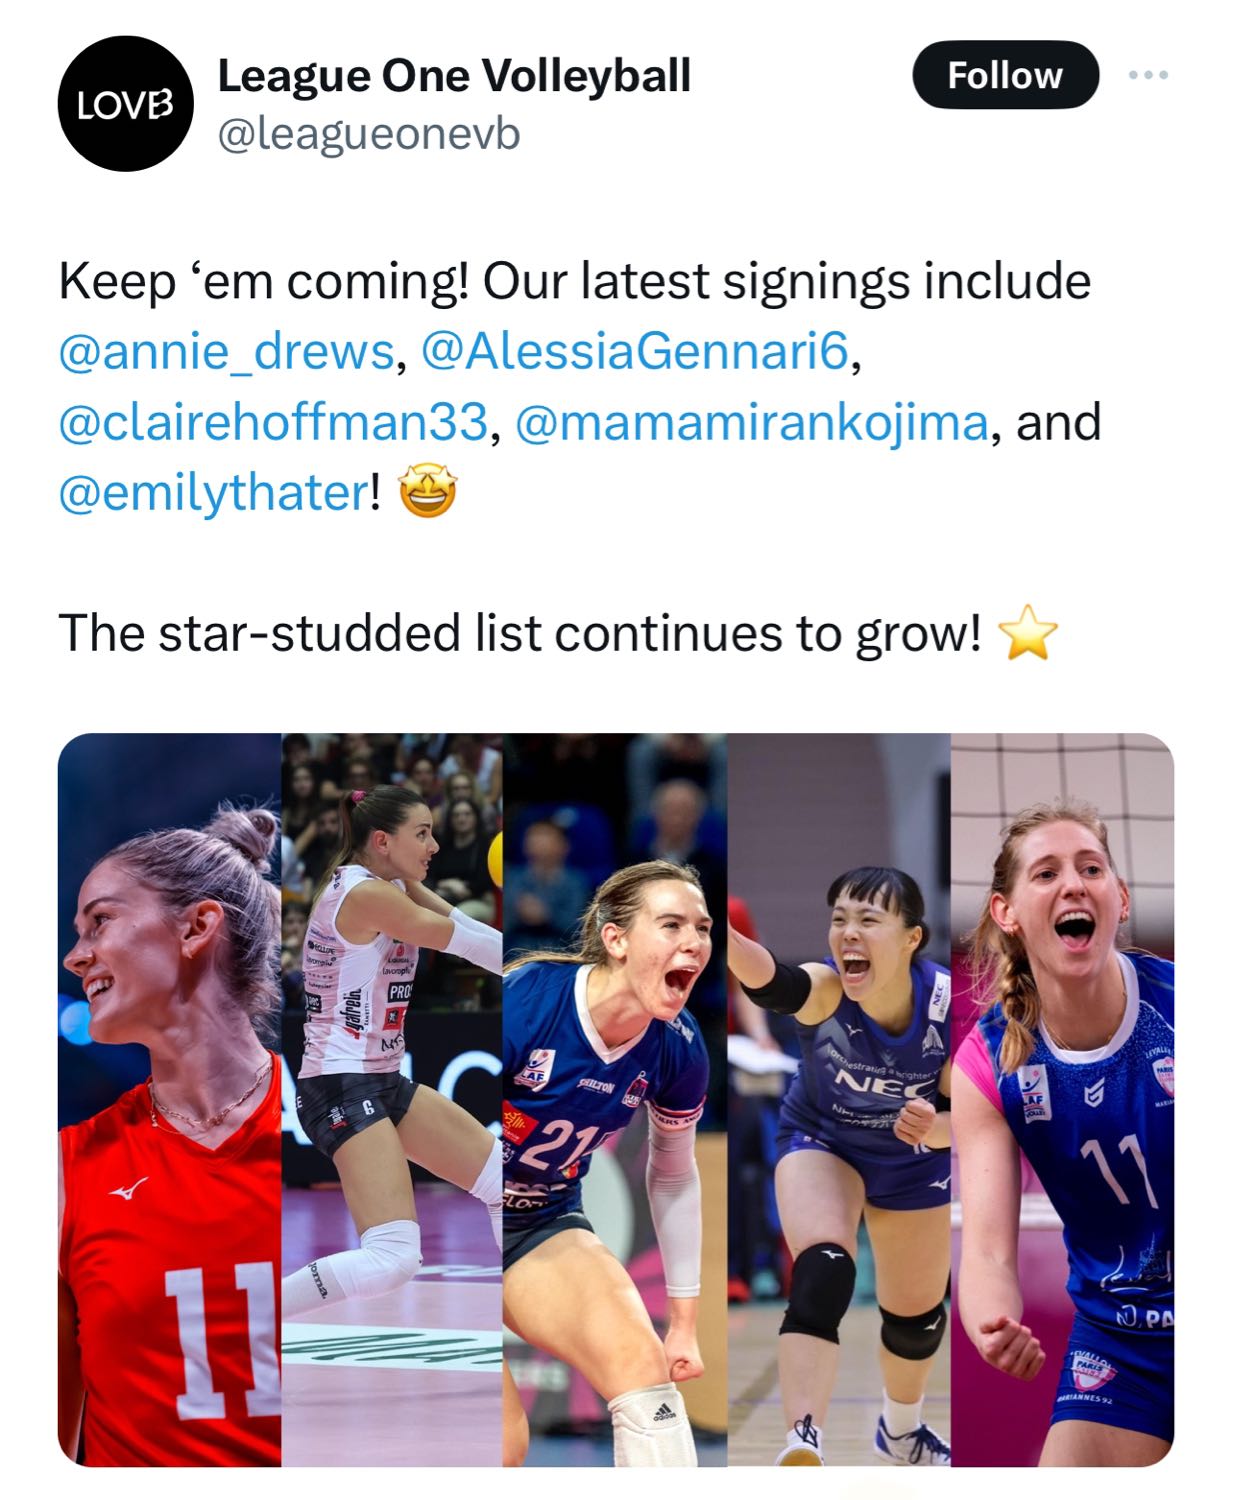Click the star-struck emoji after @emilythater
The width and height of the screenshot is (1233, 1500).
point(427,492)
